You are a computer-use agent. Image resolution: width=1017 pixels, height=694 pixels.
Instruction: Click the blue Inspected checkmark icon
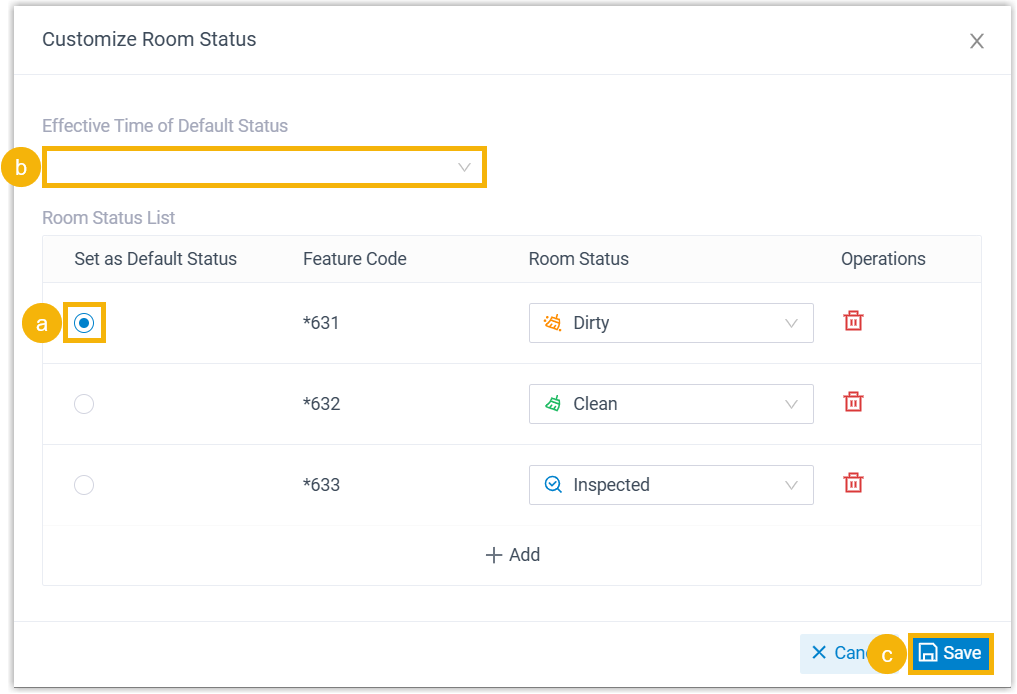point(552,485)
